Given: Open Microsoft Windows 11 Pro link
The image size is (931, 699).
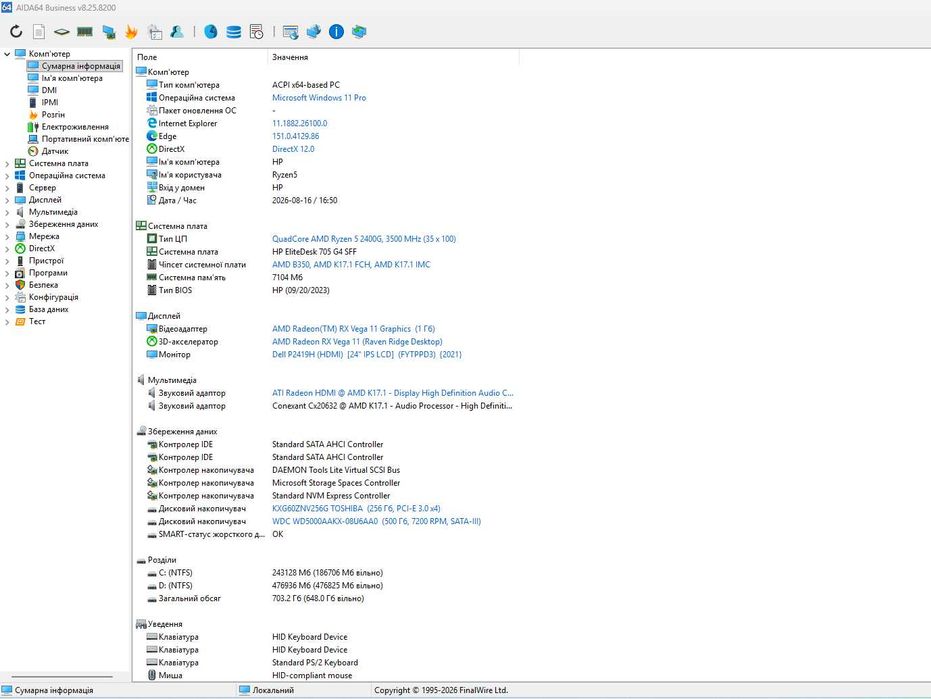Looking at the screenshot, I should click(x=319, y=97).
